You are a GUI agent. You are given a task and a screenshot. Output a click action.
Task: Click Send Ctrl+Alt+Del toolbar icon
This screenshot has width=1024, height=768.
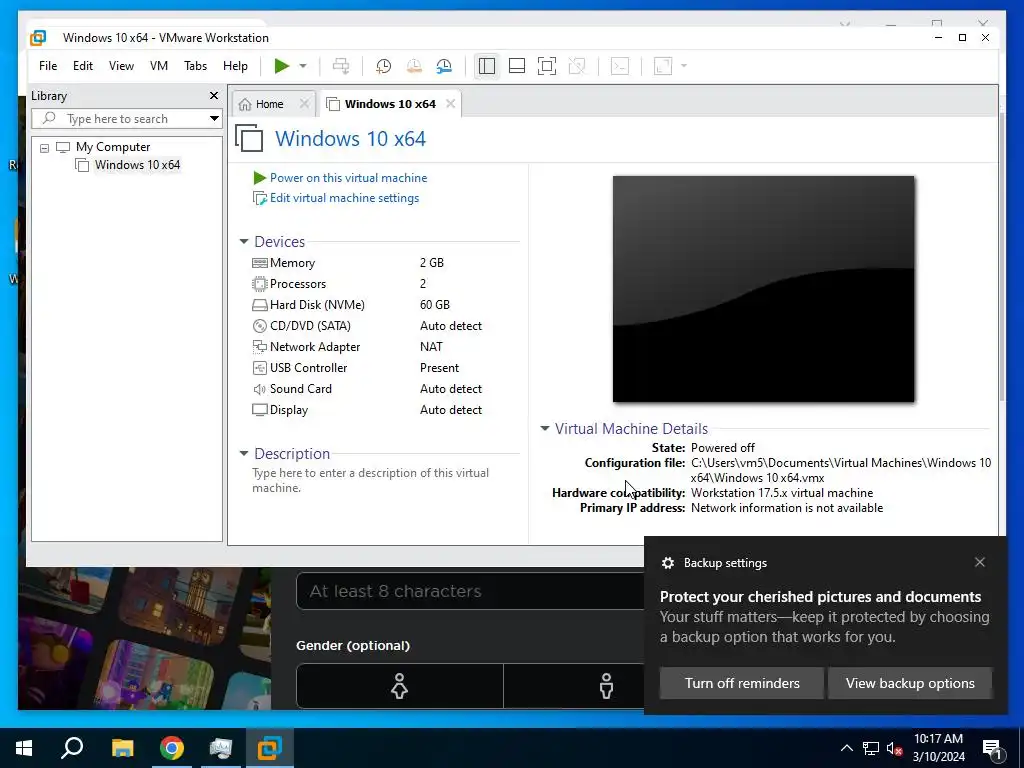341,66
